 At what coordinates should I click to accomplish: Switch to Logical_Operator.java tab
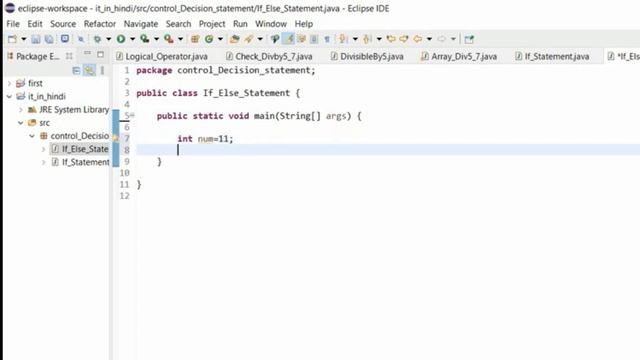tap(162, 56)
